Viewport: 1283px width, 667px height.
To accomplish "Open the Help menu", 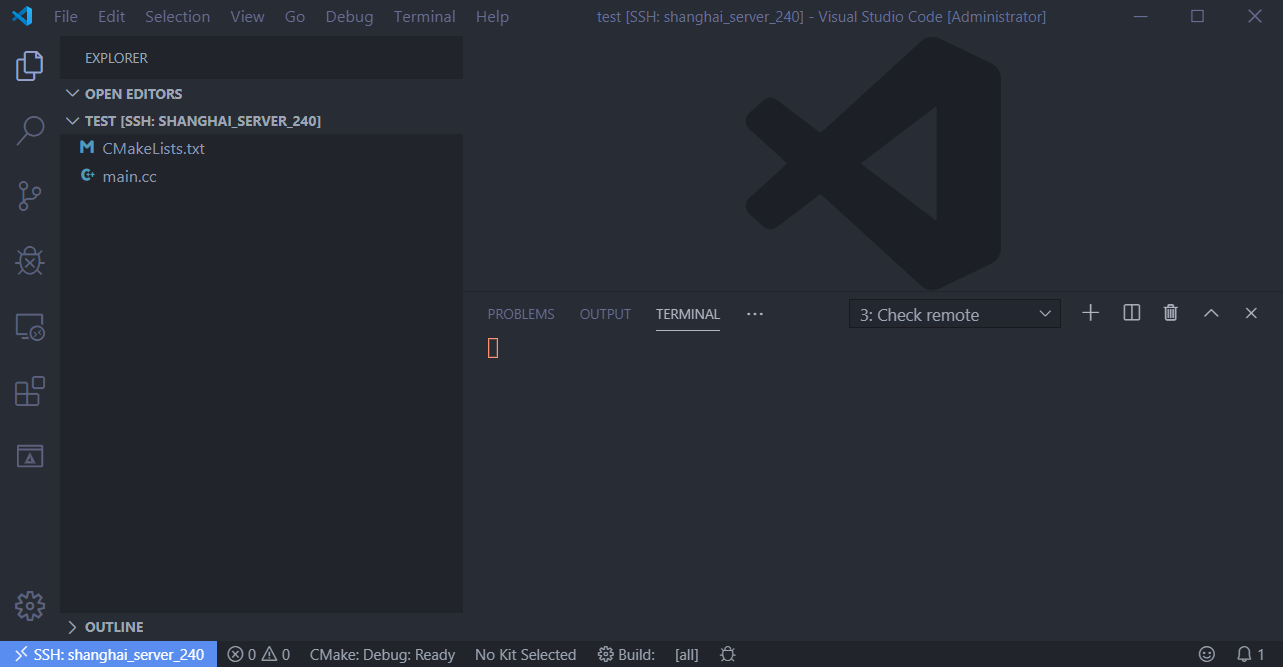I will (492, 16).
